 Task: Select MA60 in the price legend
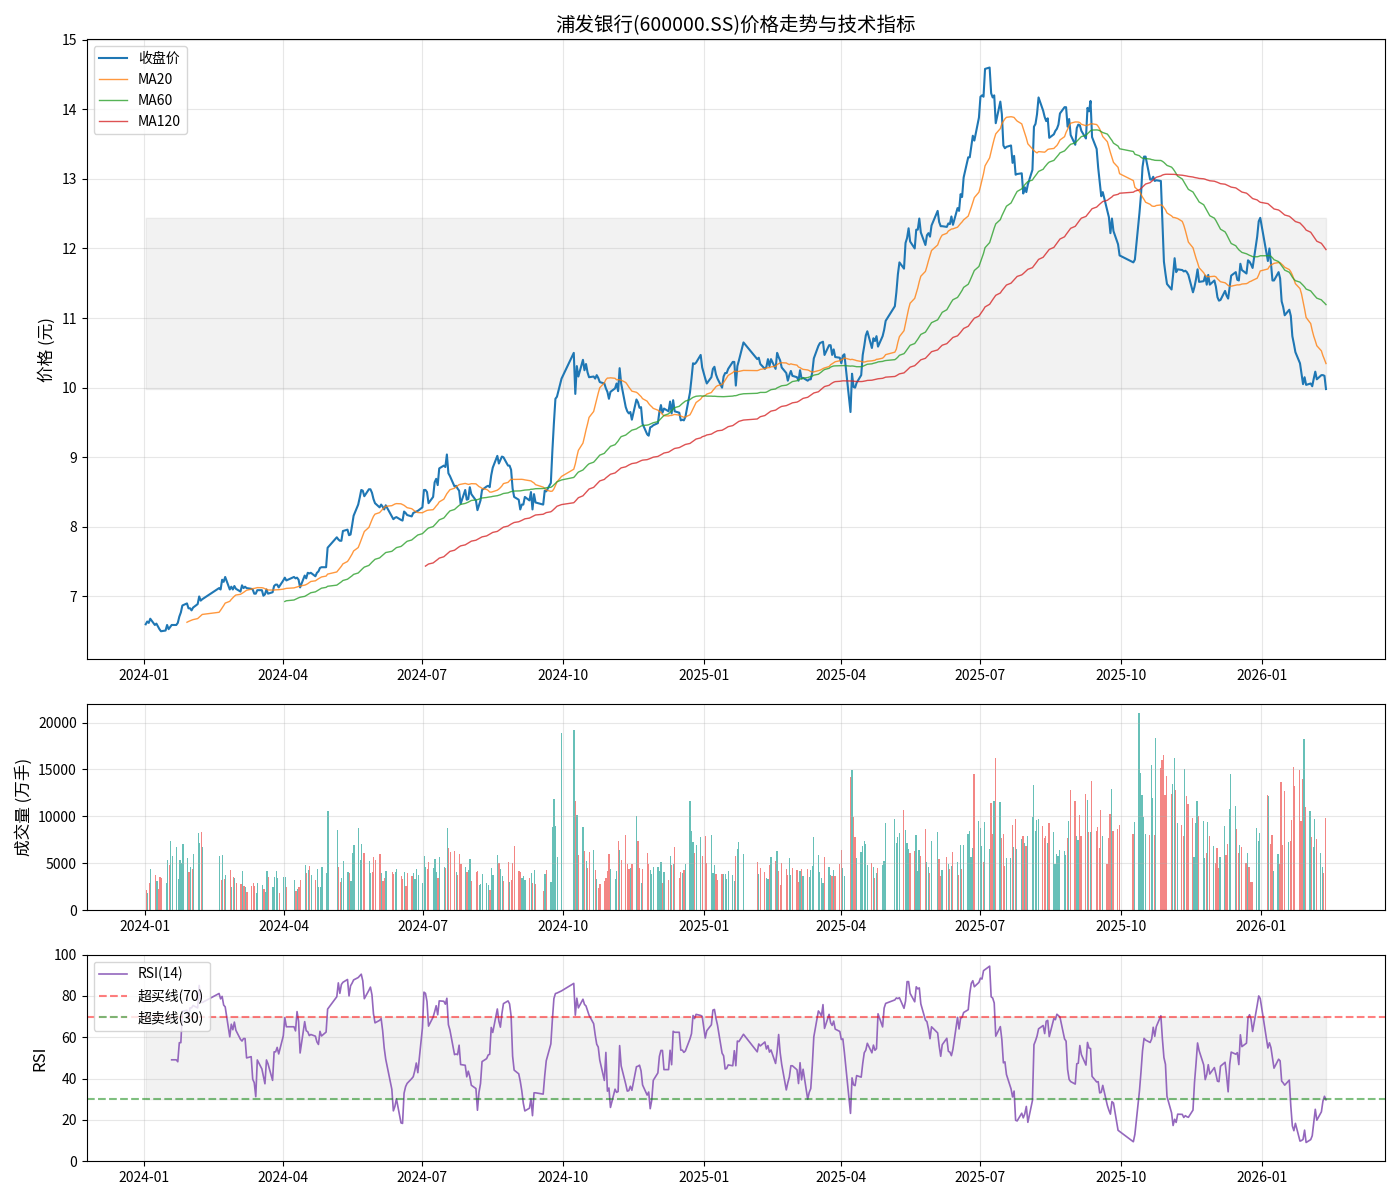pos(154,100)
